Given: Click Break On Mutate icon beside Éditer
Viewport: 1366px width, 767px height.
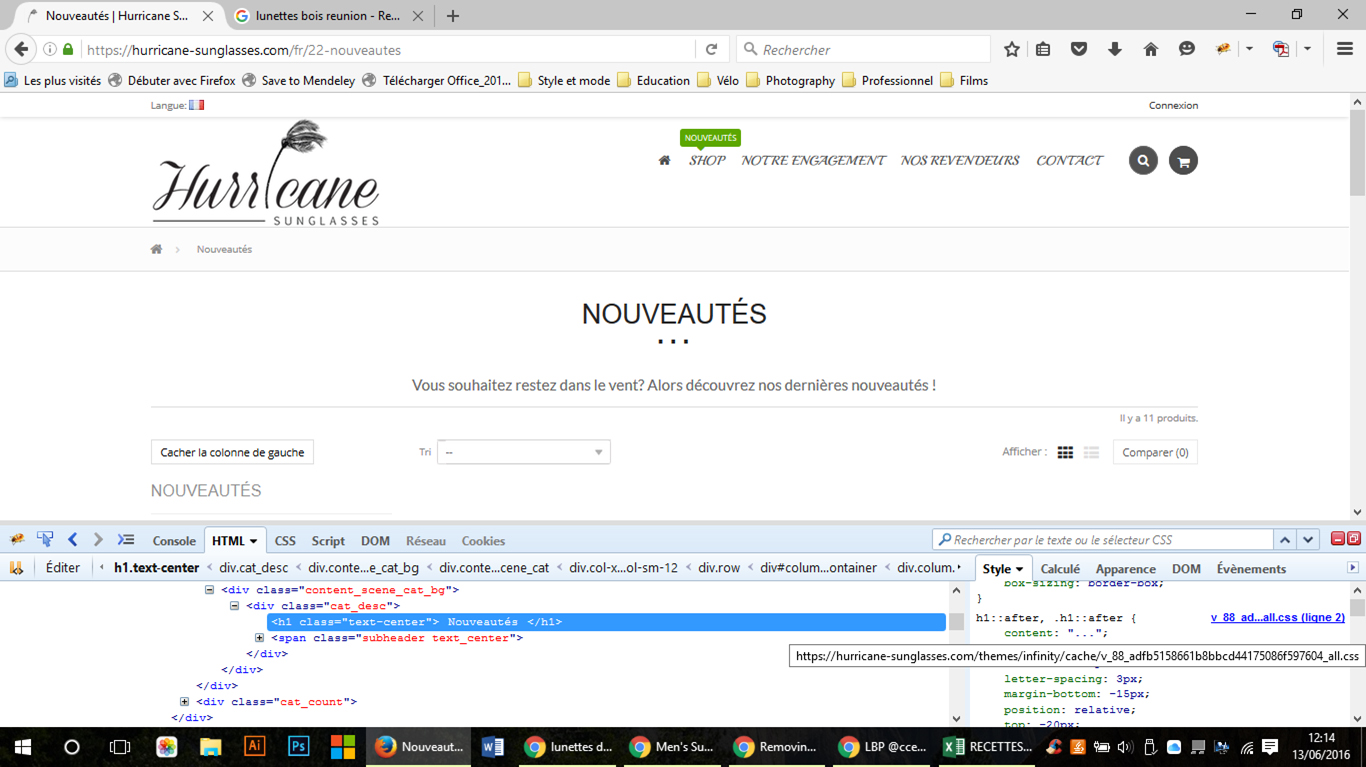Looking at the screenshot, I should [x=16, y=568].
